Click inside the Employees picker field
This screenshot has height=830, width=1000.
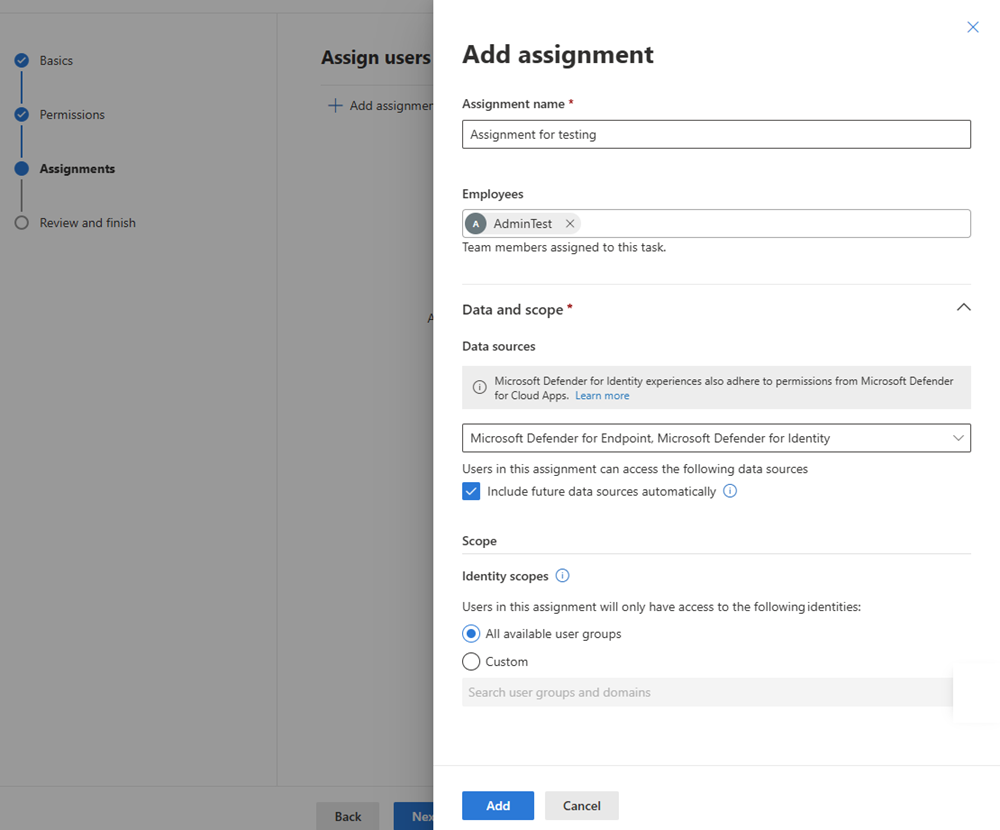tap(716, 223)
